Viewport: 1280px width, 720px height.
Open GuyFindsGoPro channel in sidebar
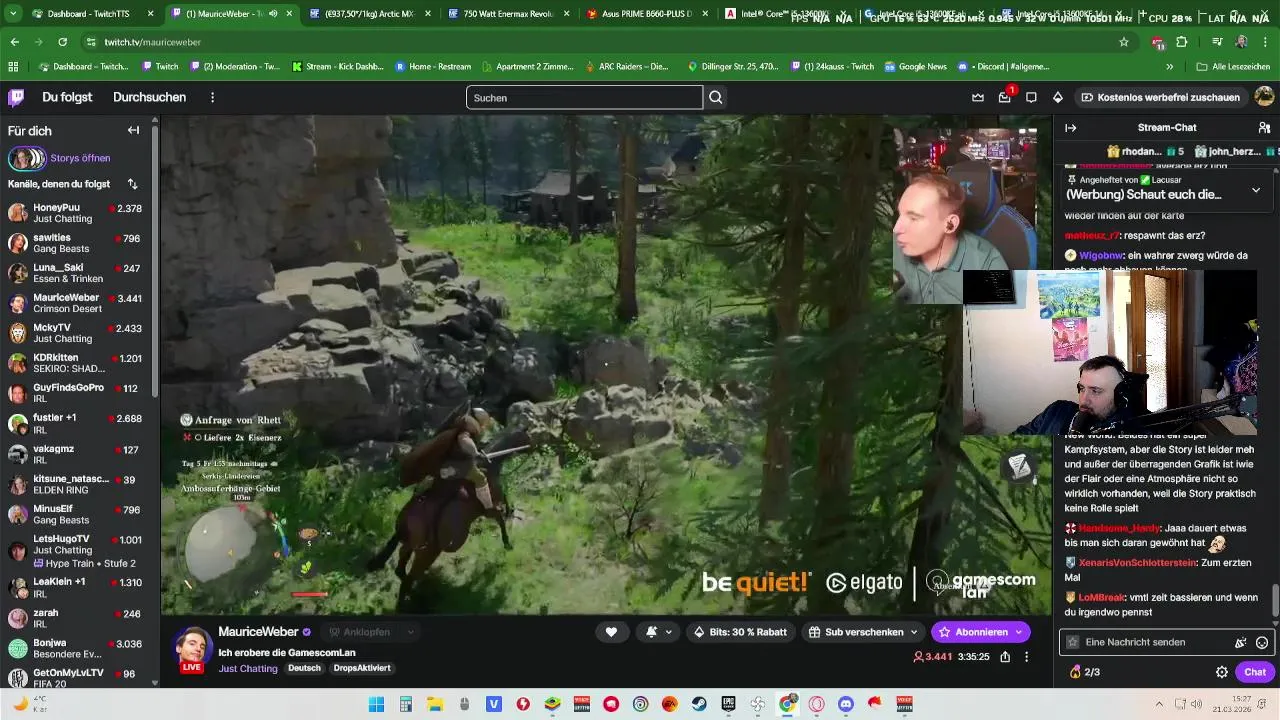click(x=75, y=393)
